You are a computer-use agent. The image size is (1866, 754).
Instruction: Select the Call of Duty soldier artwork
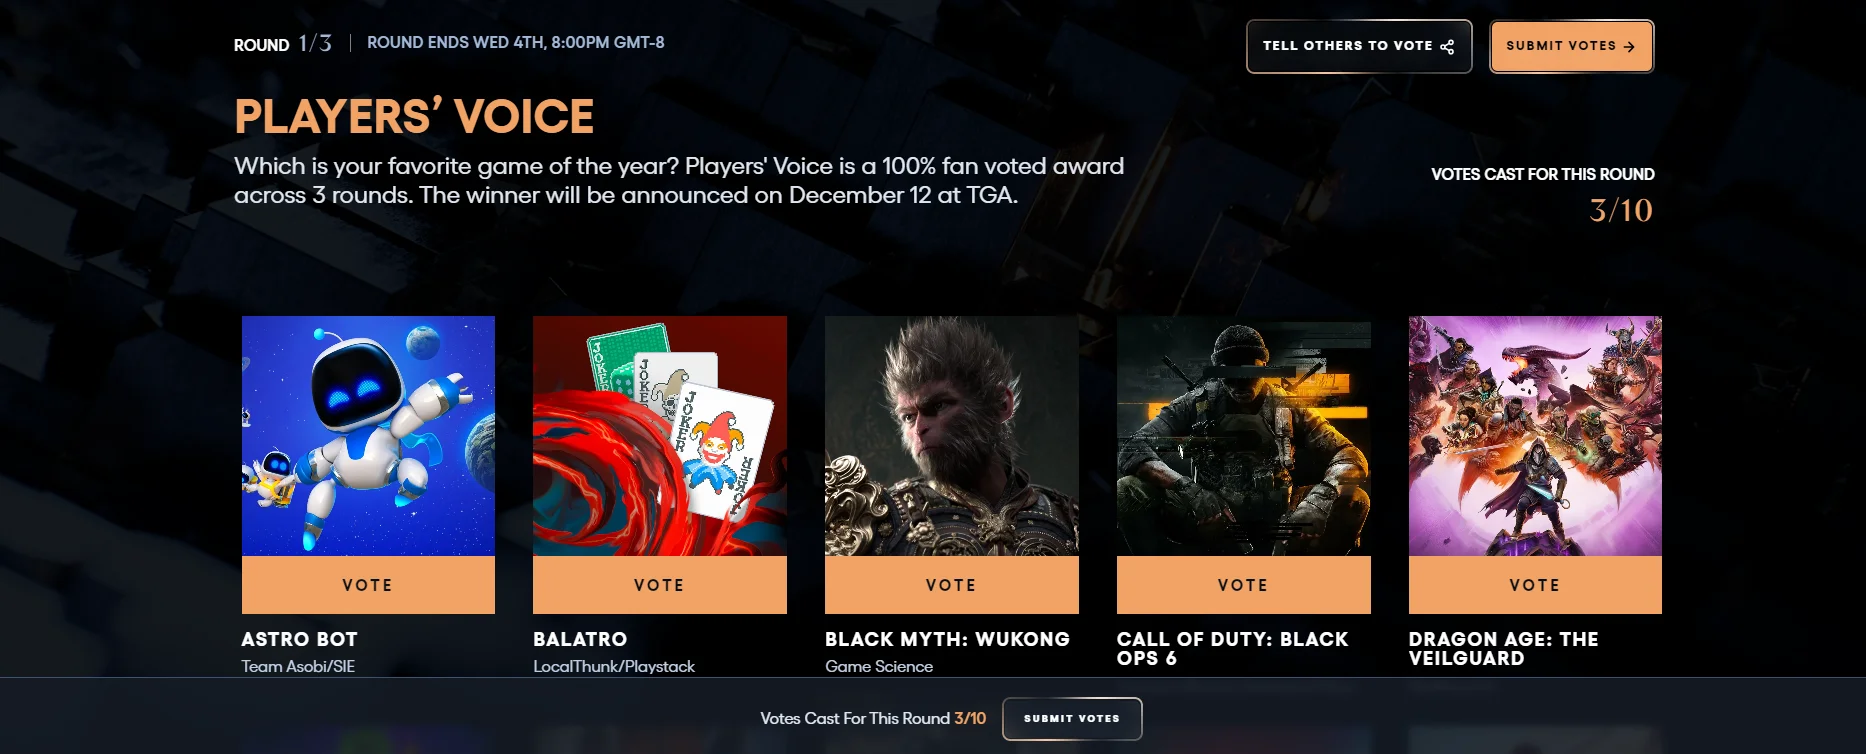pos(1244,436)
